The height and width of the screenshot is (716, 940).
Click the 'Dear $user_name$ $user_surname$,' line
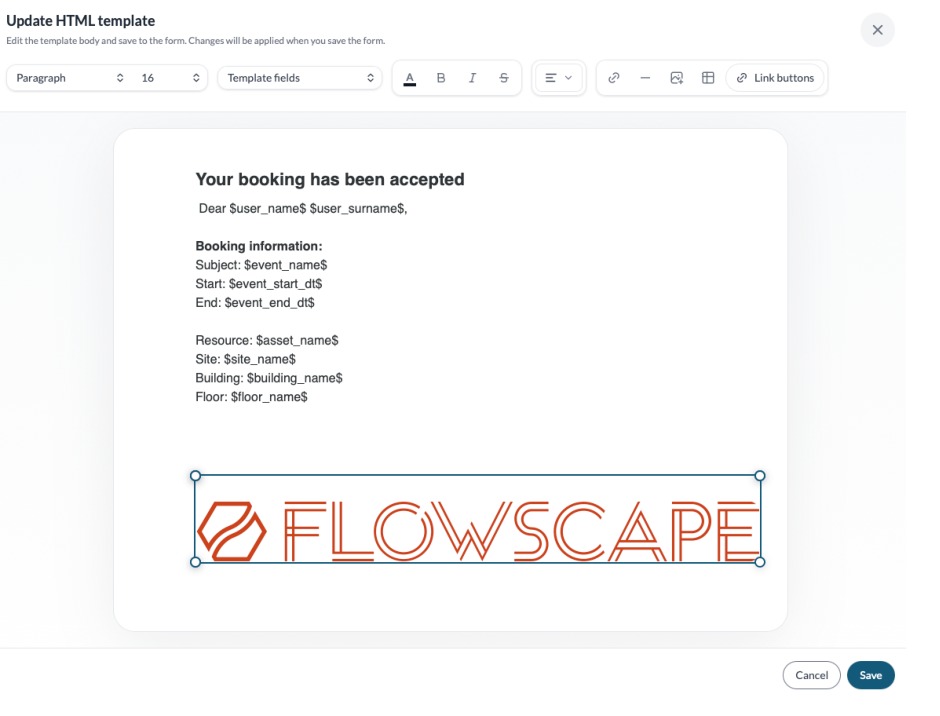click(303, 208)
